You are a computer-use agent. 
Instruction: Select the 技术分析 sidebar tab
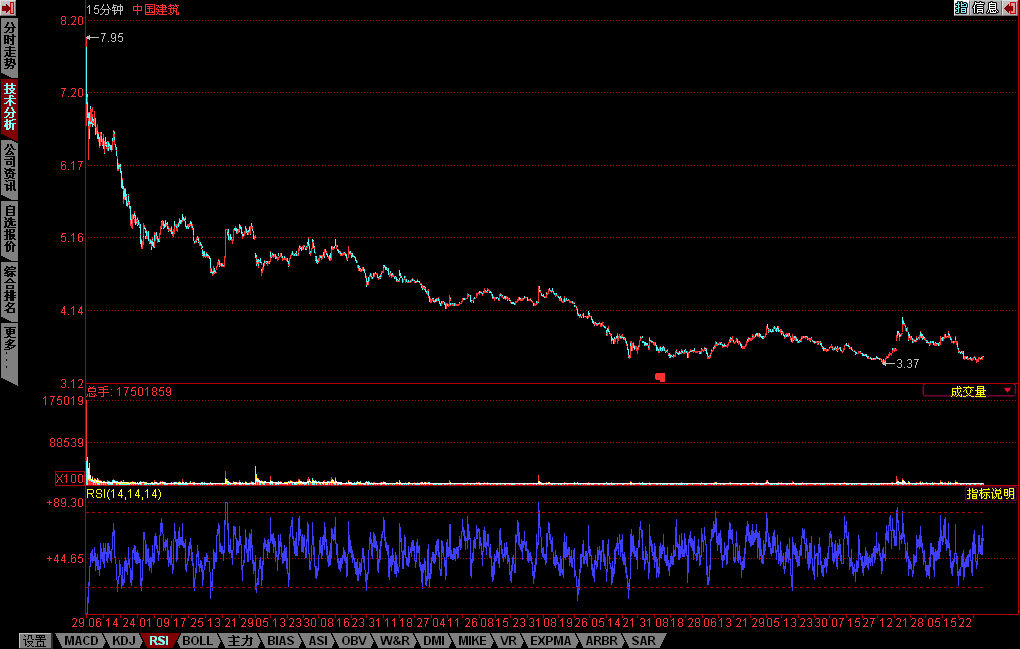[x=9, y=107]
